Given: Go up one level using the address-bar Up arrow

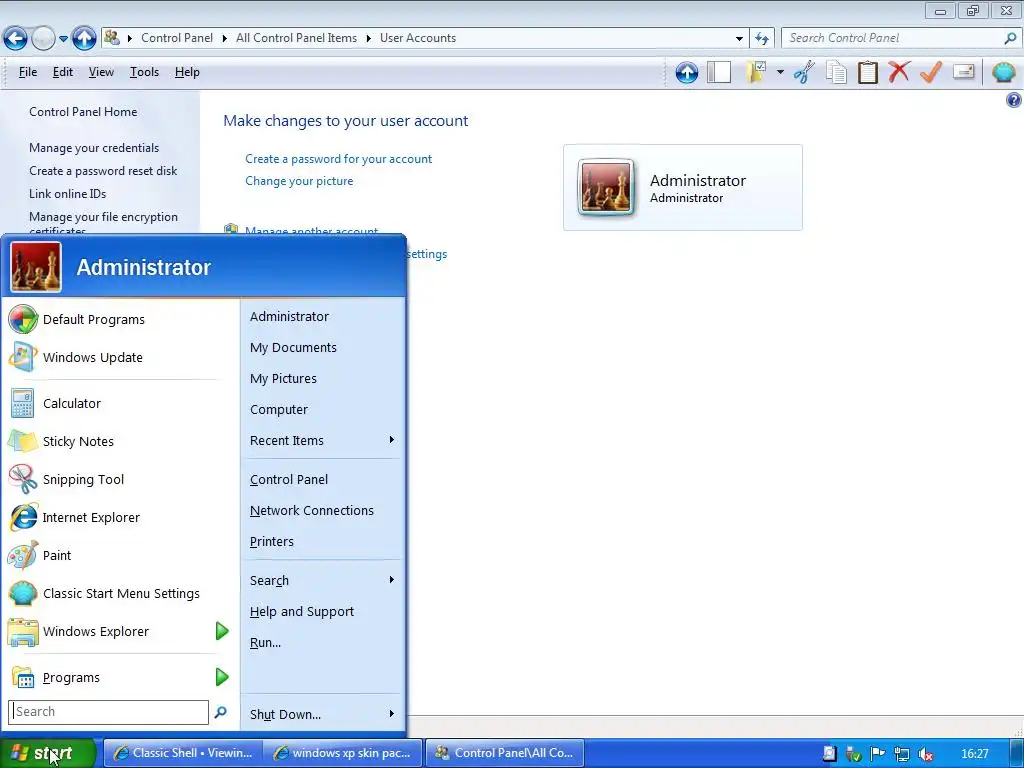Looking at the screenshot, I should click(x=84, y=39).
